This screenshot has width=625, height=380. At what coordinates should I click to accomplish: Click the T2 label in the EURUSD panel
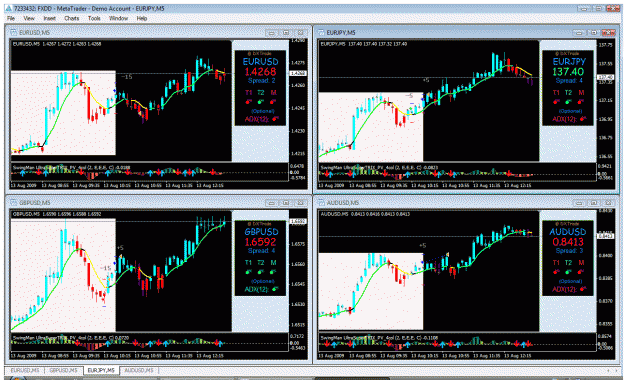(x=261, y=93)
